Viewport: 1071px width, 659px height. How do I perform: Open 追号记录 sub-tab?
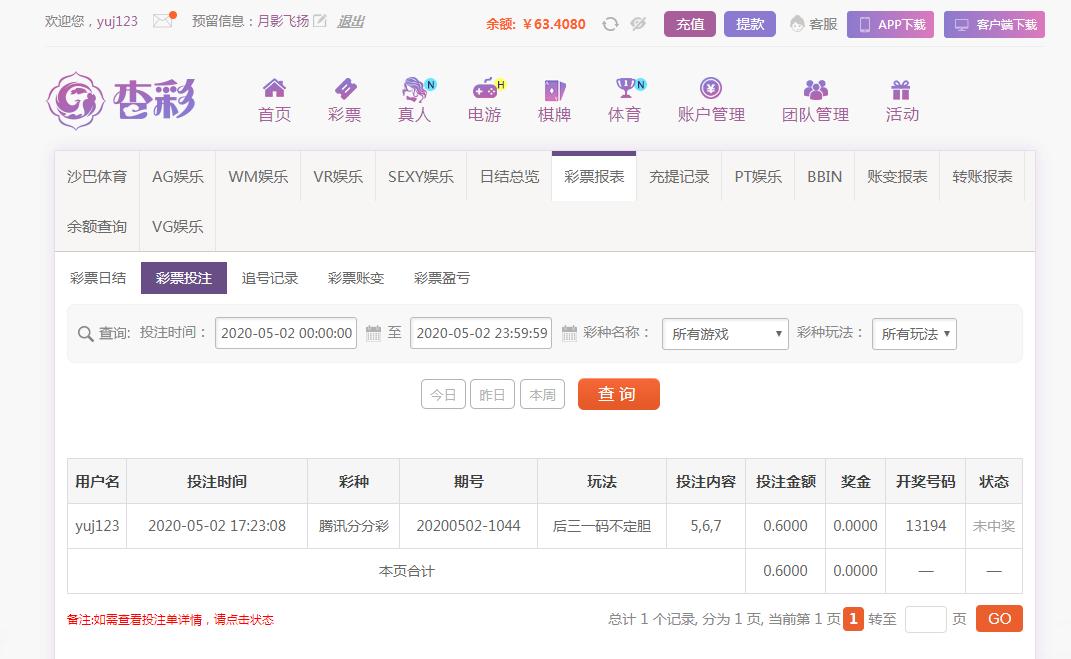point(270,278)
